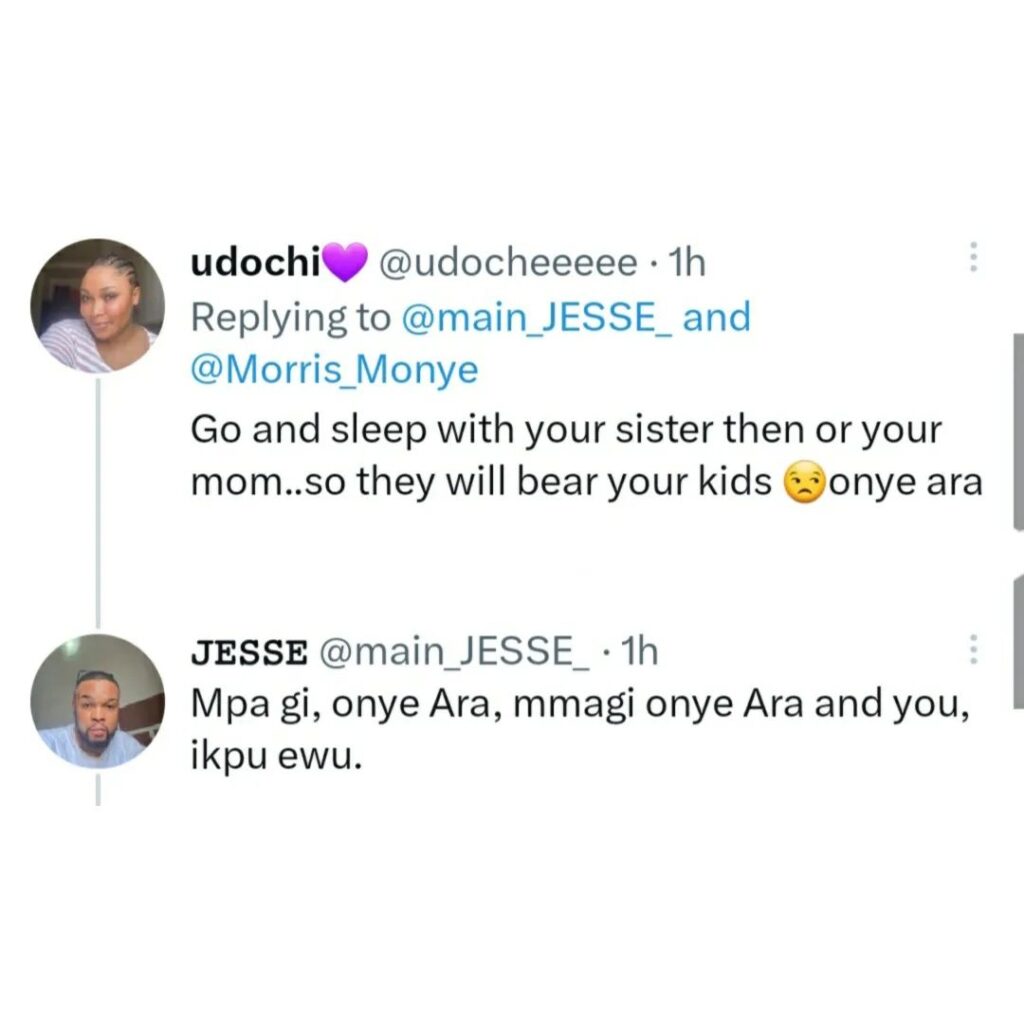The height and width of the screenshot is (1024, 1024).
Task: Click the 1h timestamp on udochi's tweet
Action: 686,263
